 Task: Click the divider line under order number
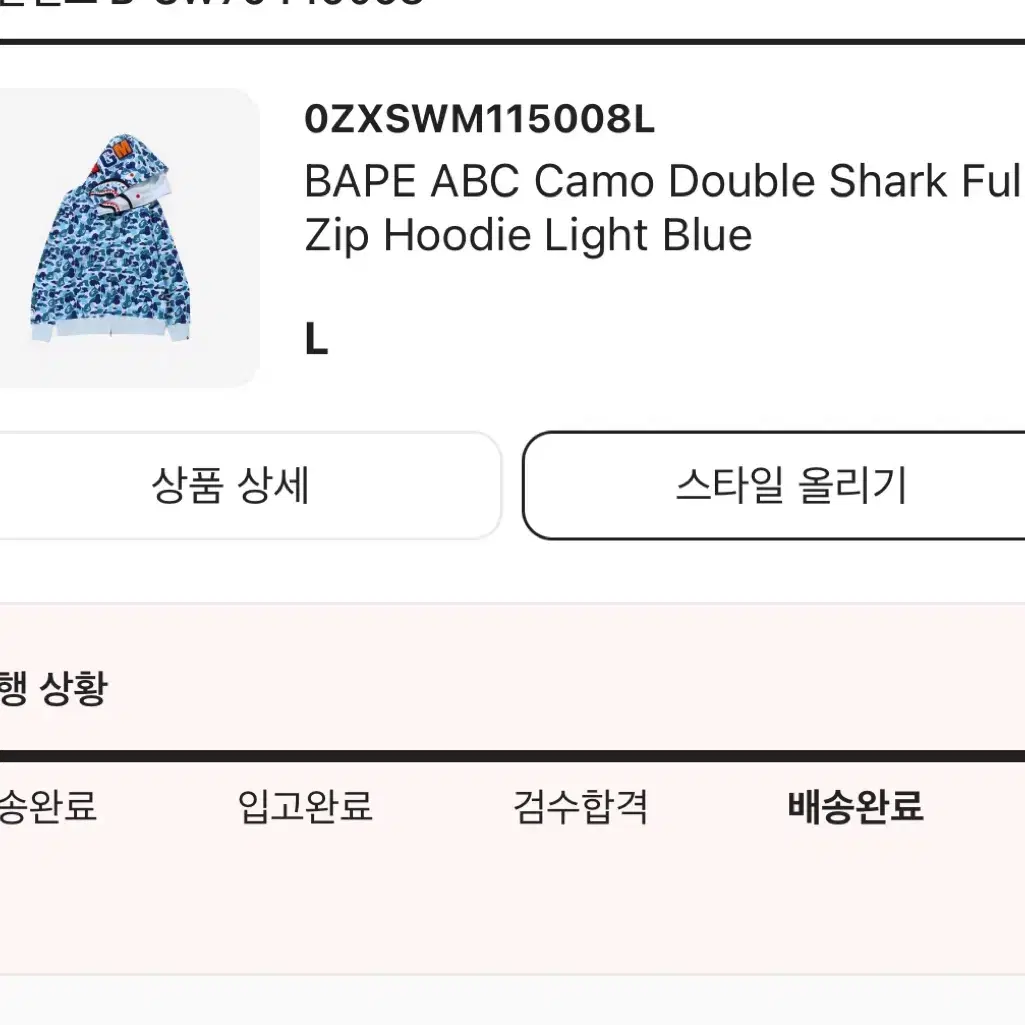pos(512,42)
